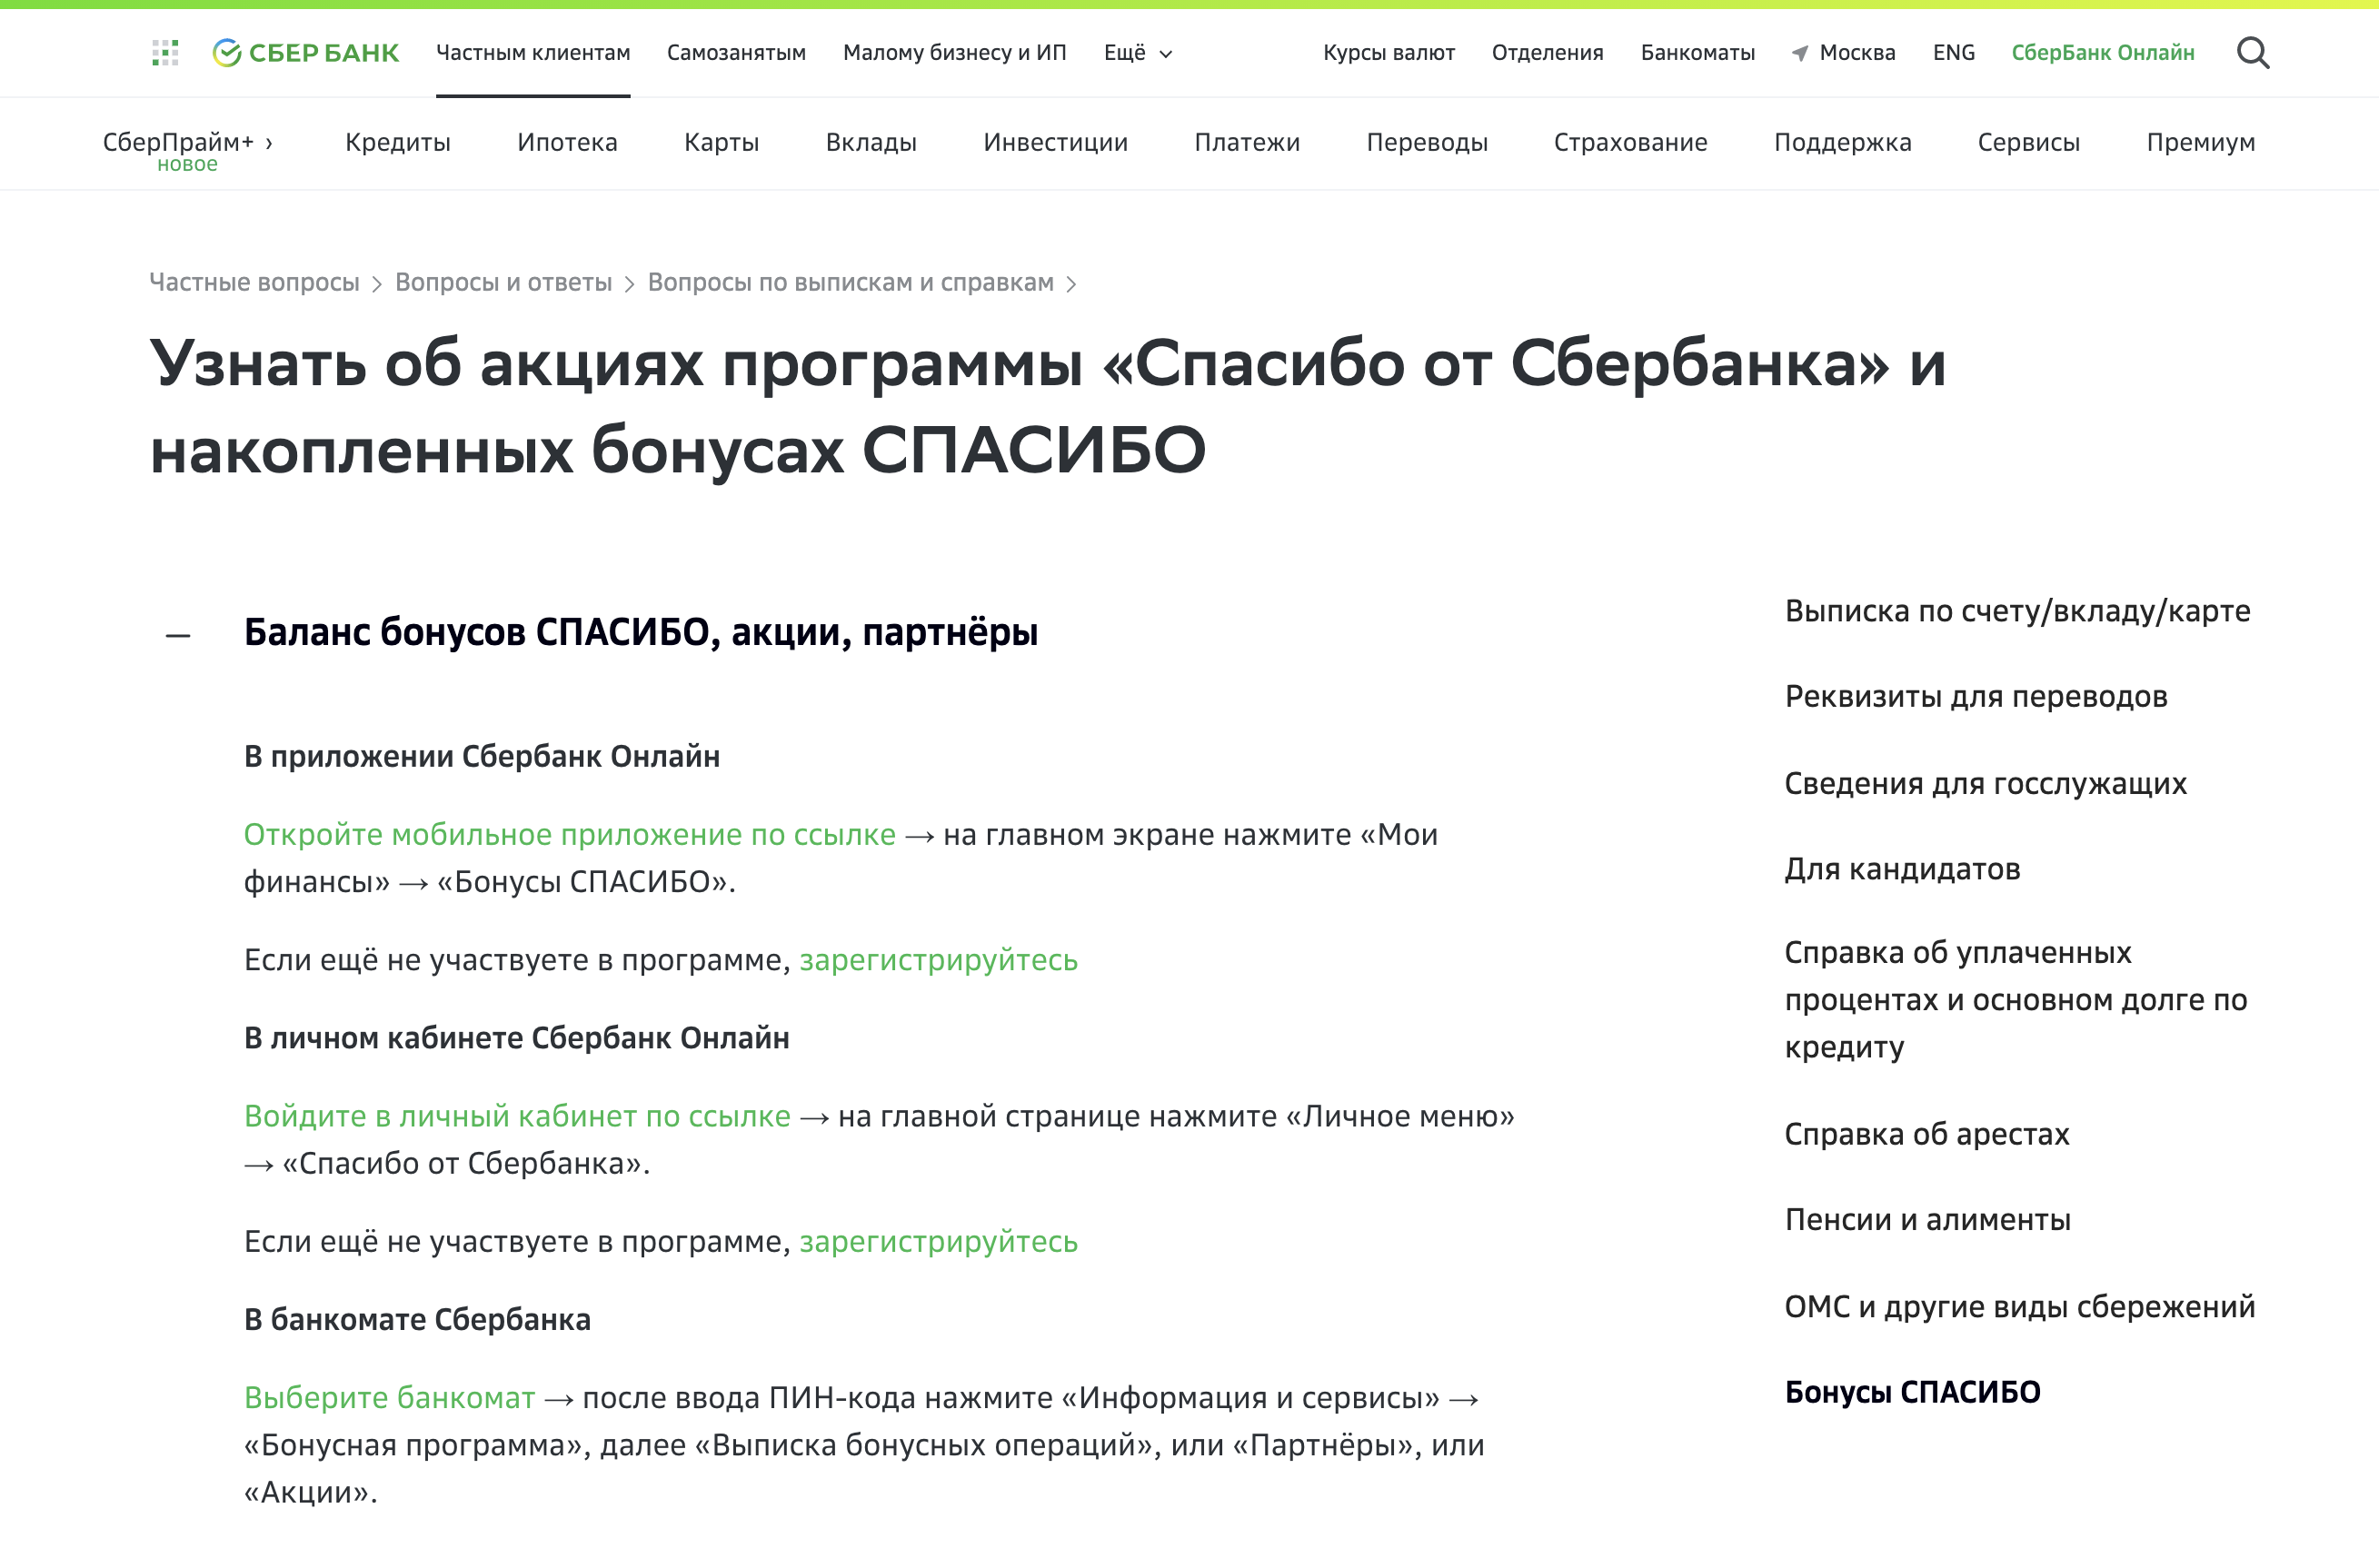Expand the Ещё dropdown menu

(x=1137, y=53)
